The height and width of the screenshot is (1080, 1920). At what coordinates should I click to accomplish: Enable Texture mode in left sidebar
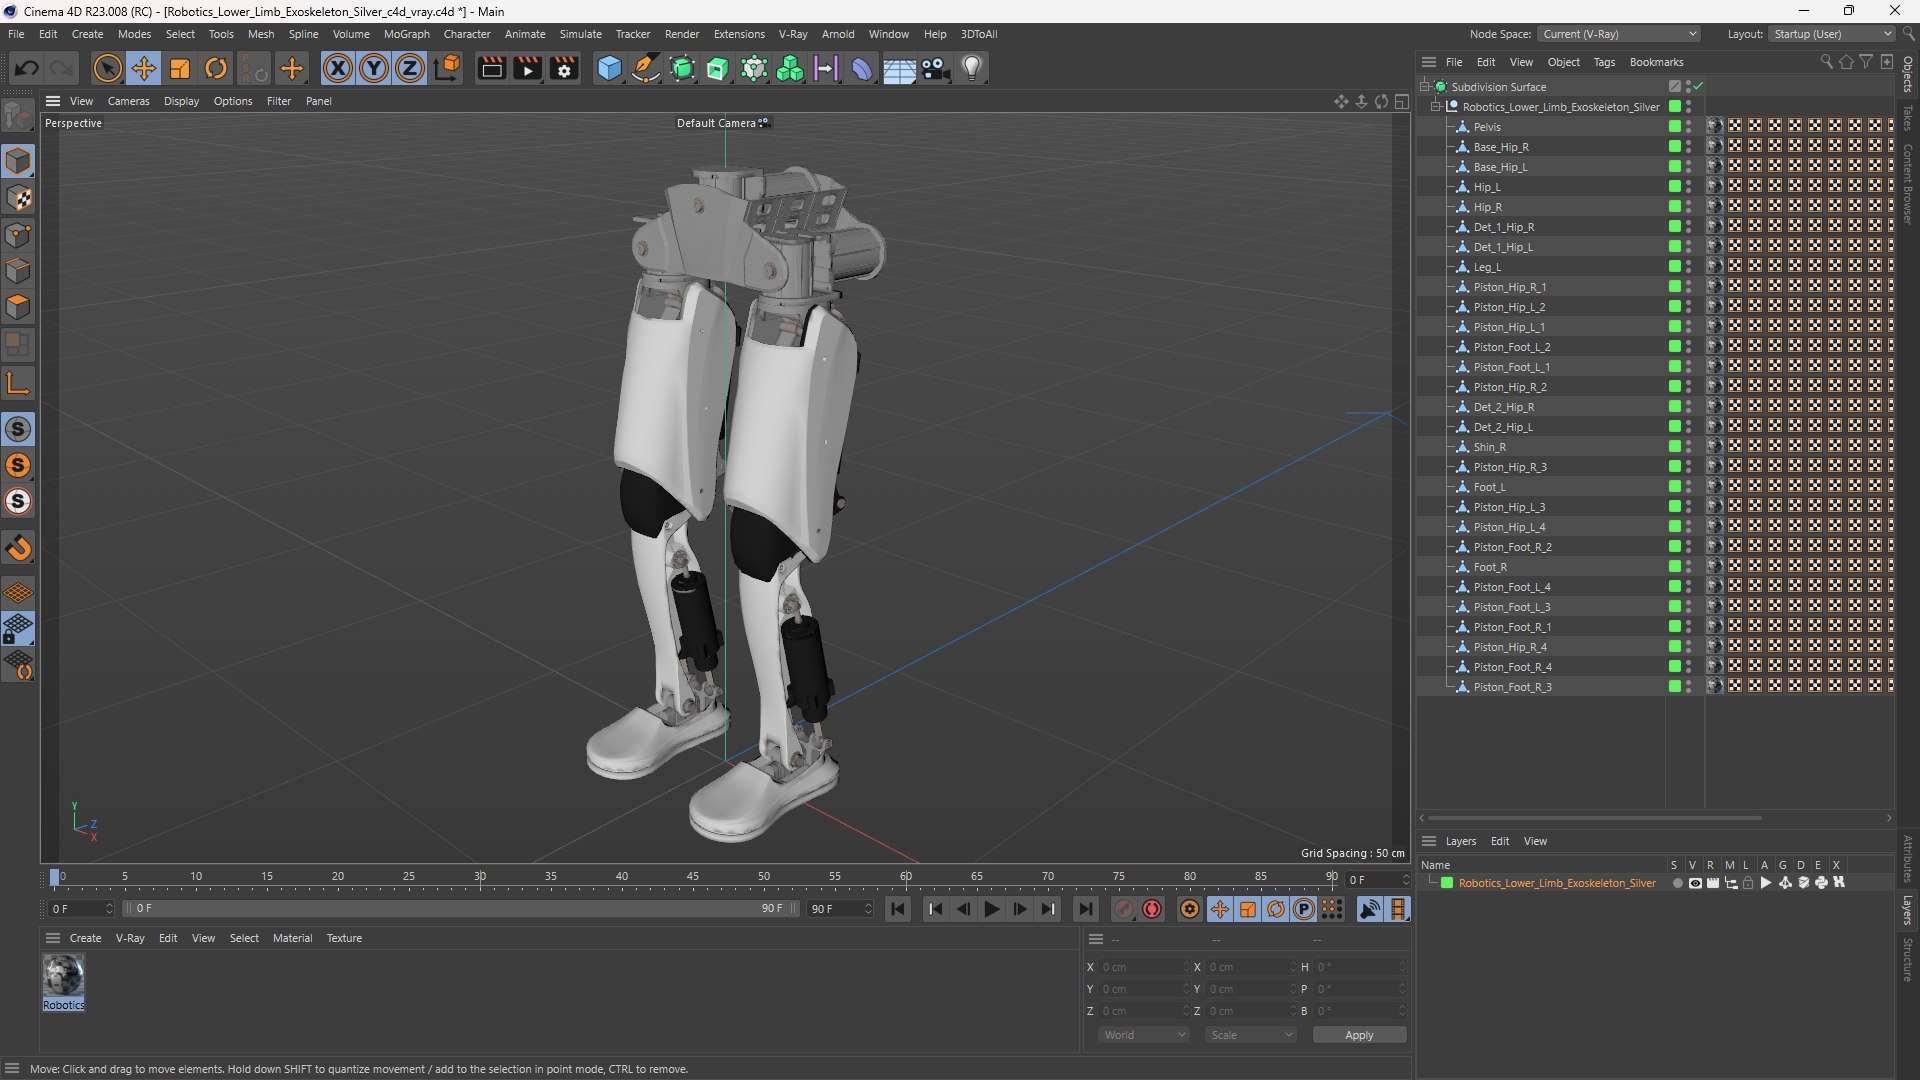(x=18, y=198)
